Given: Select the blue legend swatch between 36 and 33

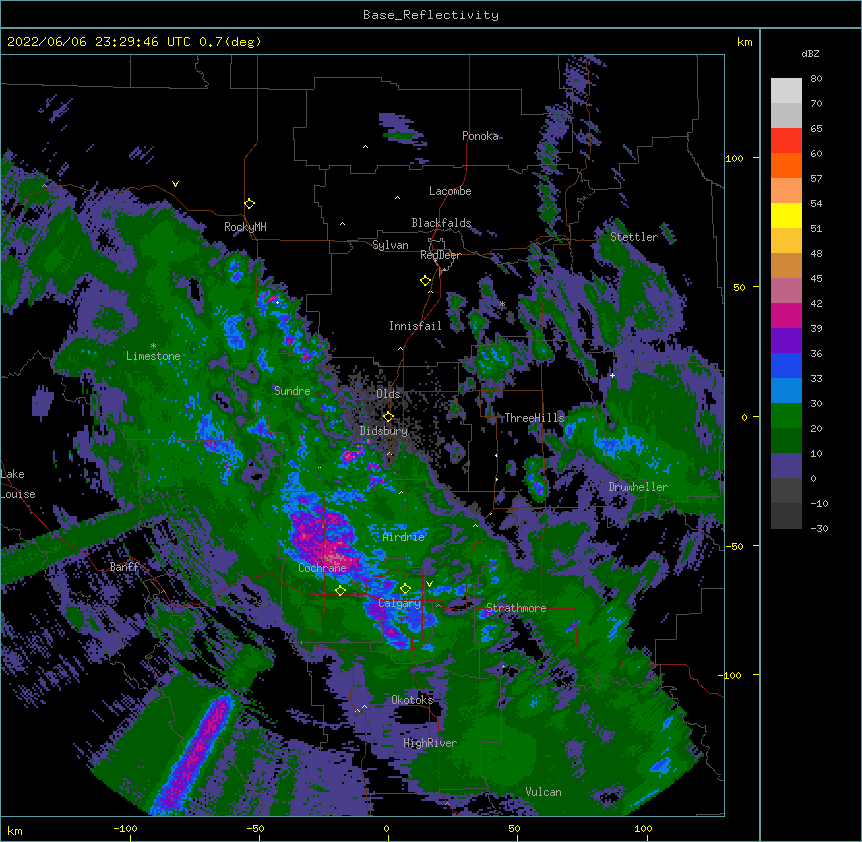Looking at the screenshot, I should tap(786, 365).
